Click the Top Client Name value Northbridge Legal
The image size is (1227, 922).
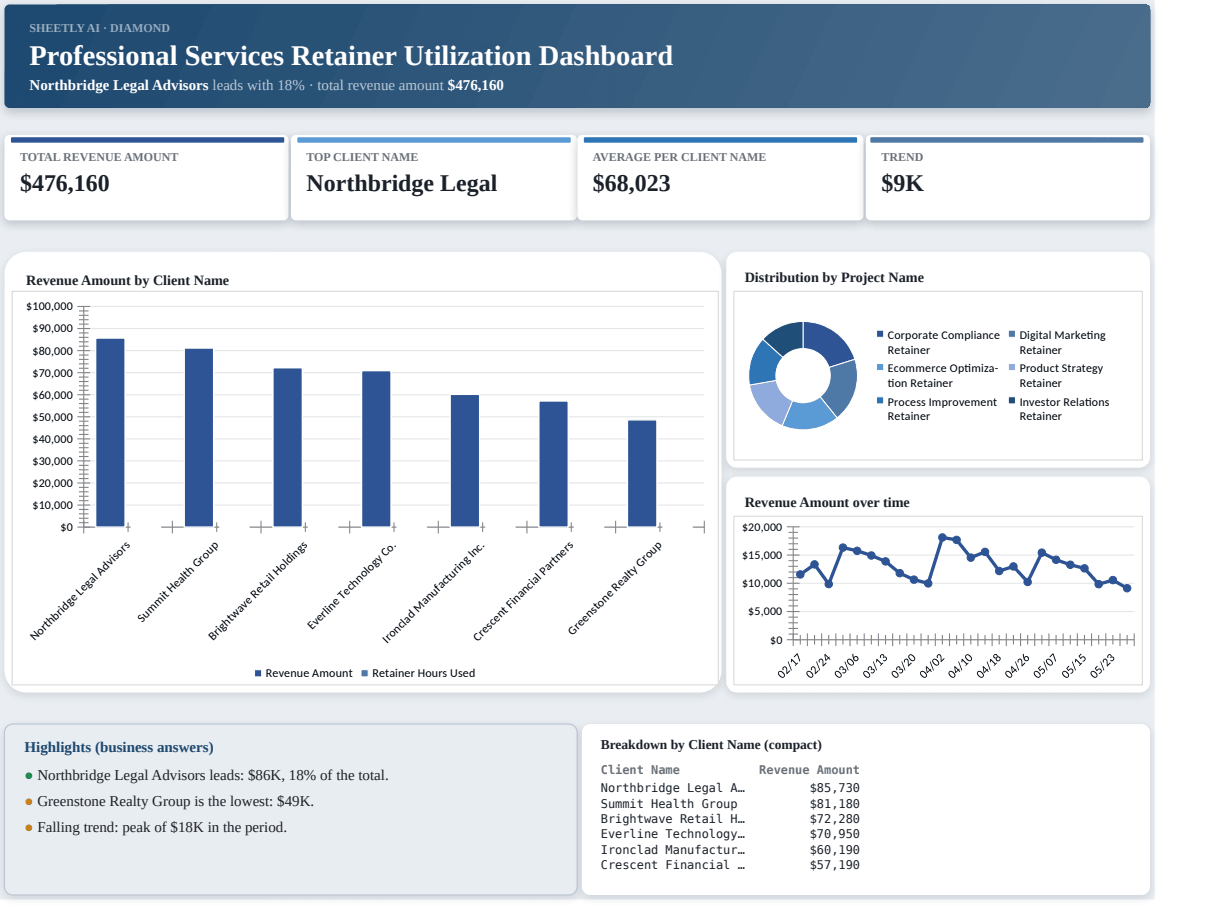click(401, 184)
